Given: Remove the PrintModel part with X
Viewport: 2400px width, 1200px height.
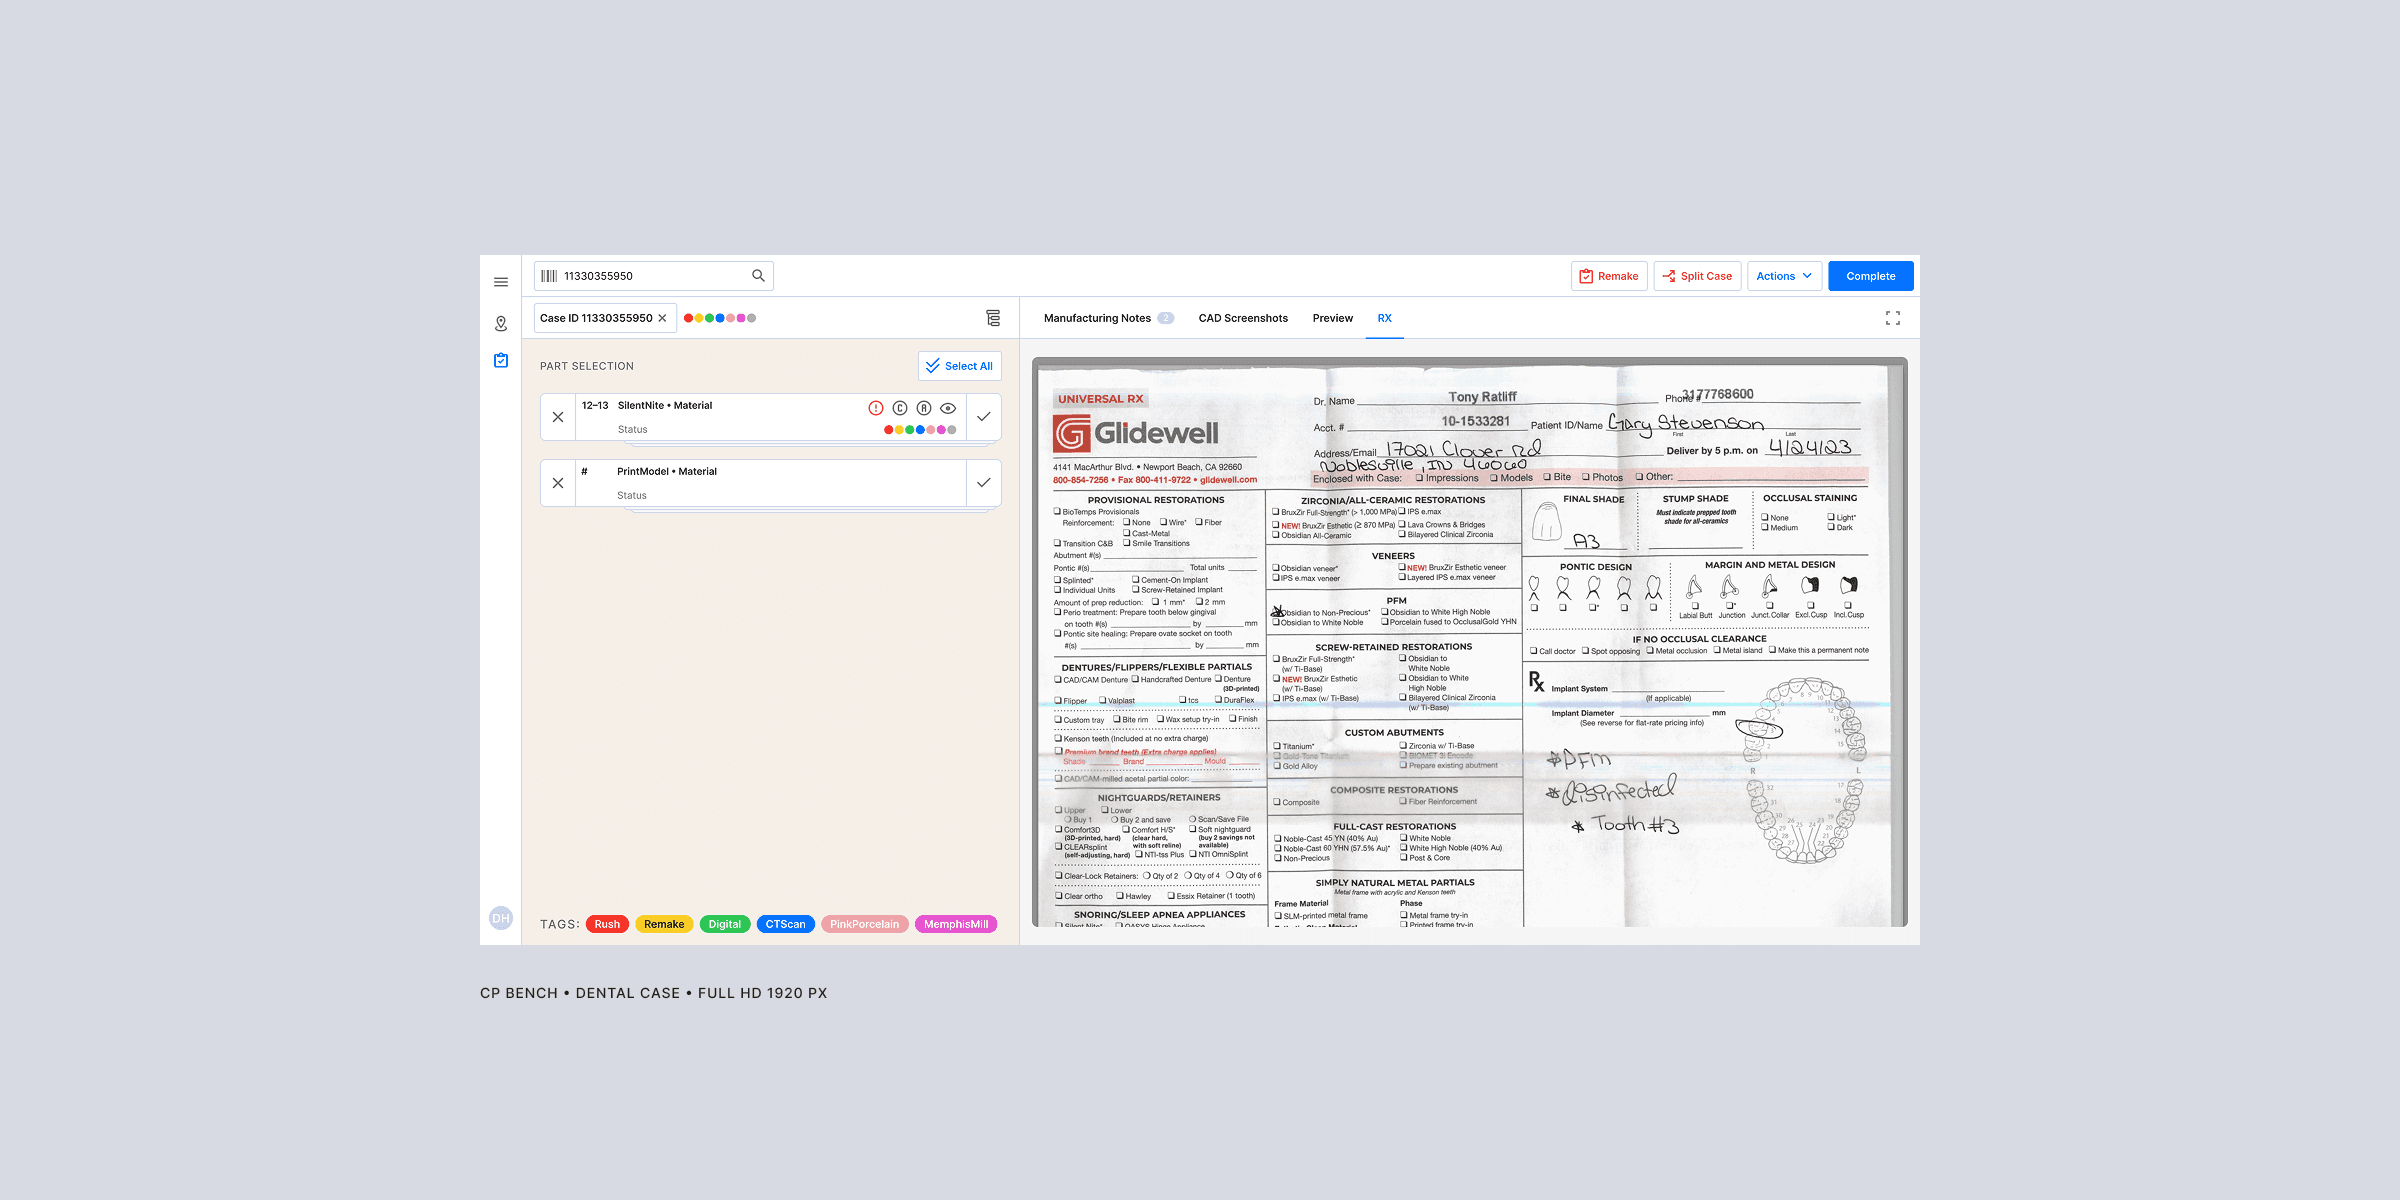Looking at the screenshot, I should pos(558,483).
